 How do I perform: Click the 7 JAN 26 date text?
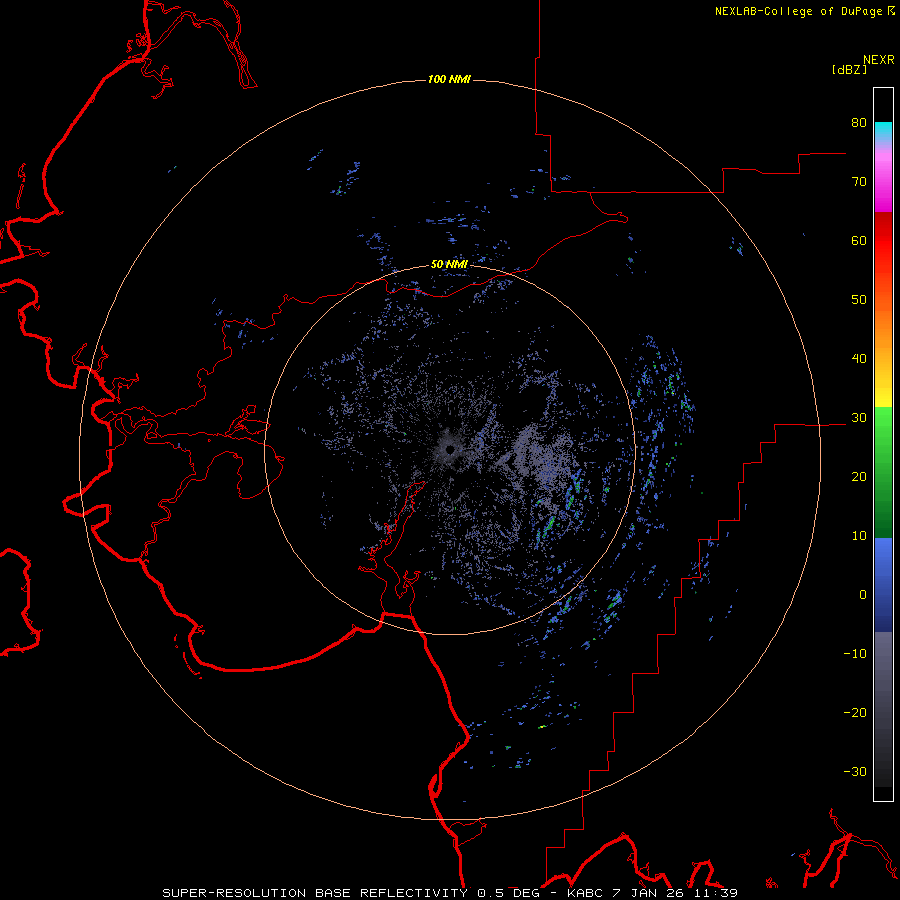pos(646,893)
